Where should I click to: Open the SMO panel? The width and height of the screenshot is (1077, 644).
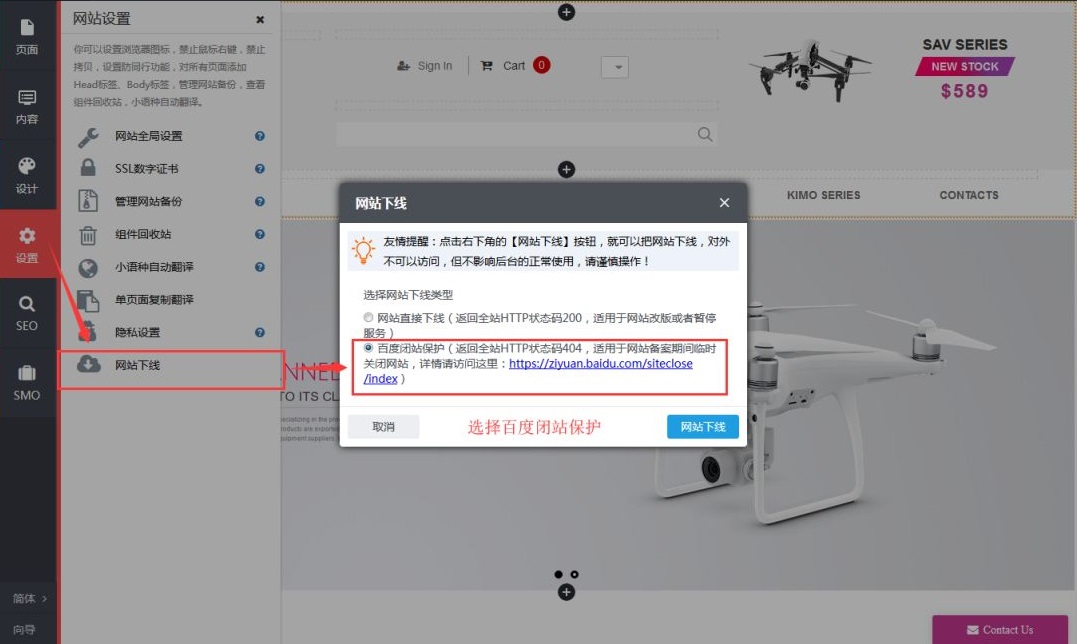(27, 385)
